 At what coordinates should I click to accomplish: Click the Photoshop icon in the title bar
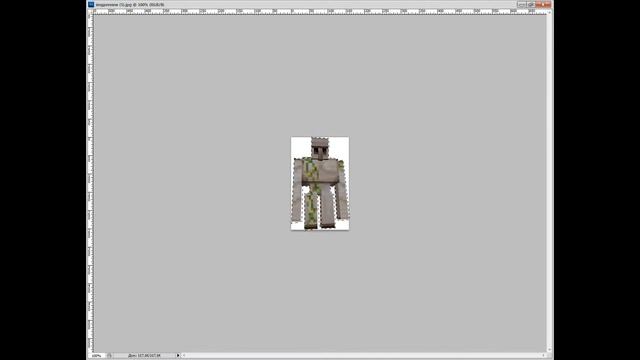[x=91, y=4]
